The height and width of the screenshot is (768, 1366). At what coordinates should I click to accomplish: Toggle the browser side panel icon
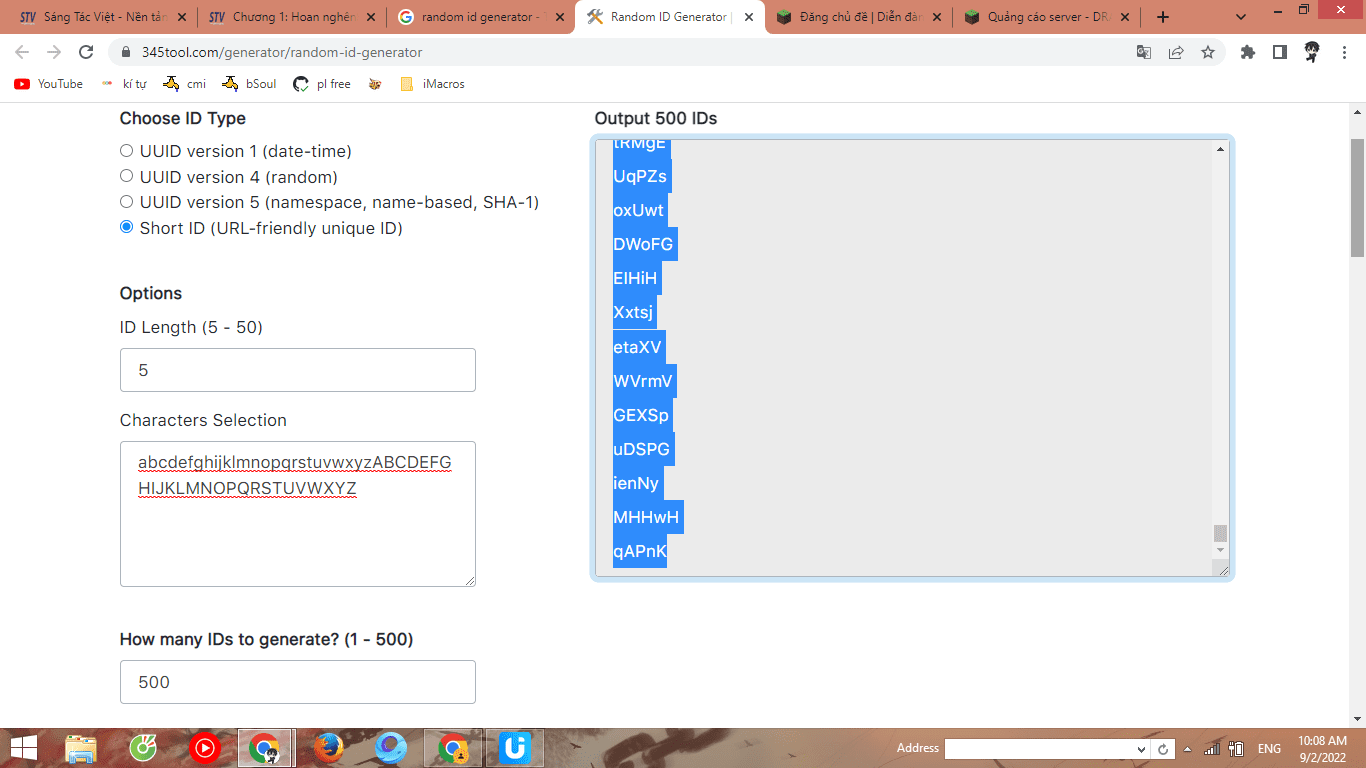[1279, 52]
